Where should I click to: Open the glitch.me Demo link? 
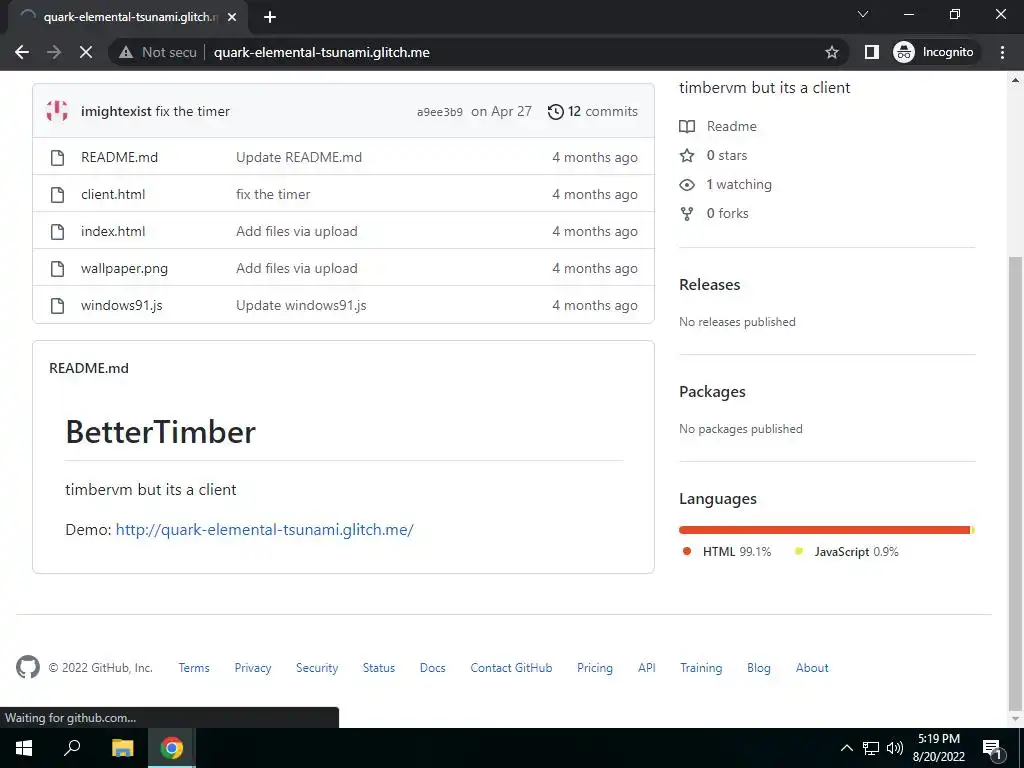coord(264,530)
